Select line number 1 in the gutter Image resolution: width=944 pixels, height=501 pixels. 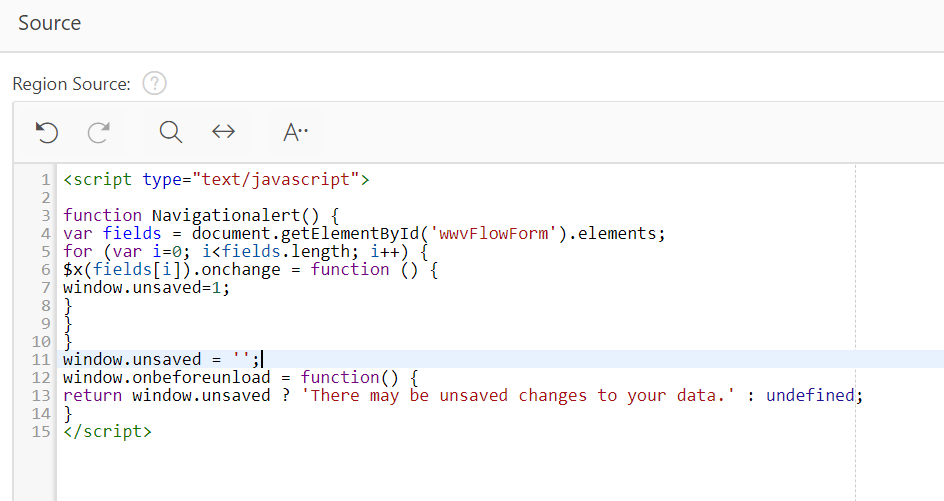[x=45, y=179]
